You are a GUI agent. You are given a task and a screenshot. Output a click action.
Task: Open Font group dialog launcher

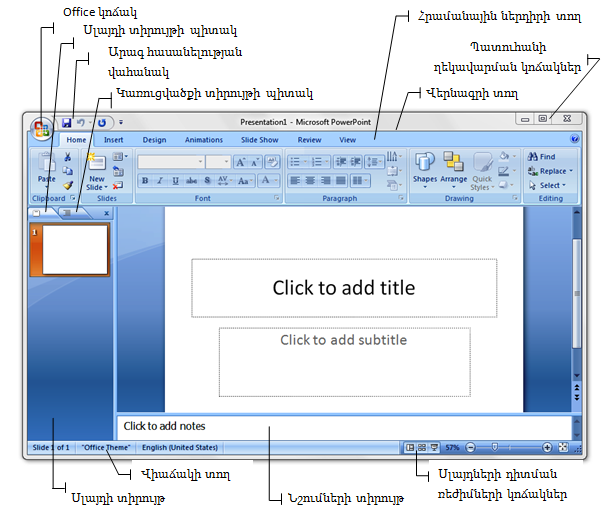coord(277,198)
